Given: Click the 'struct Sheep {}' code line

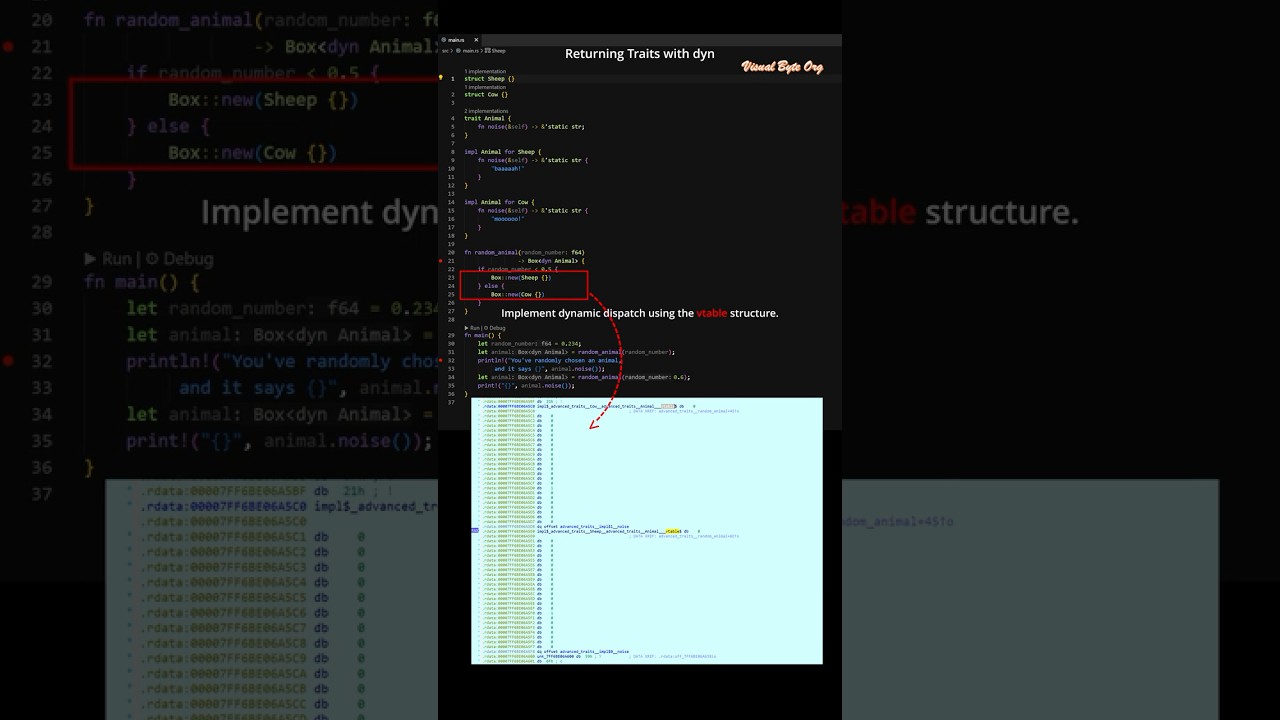Looking at the screenshot, I should point(489,78).
